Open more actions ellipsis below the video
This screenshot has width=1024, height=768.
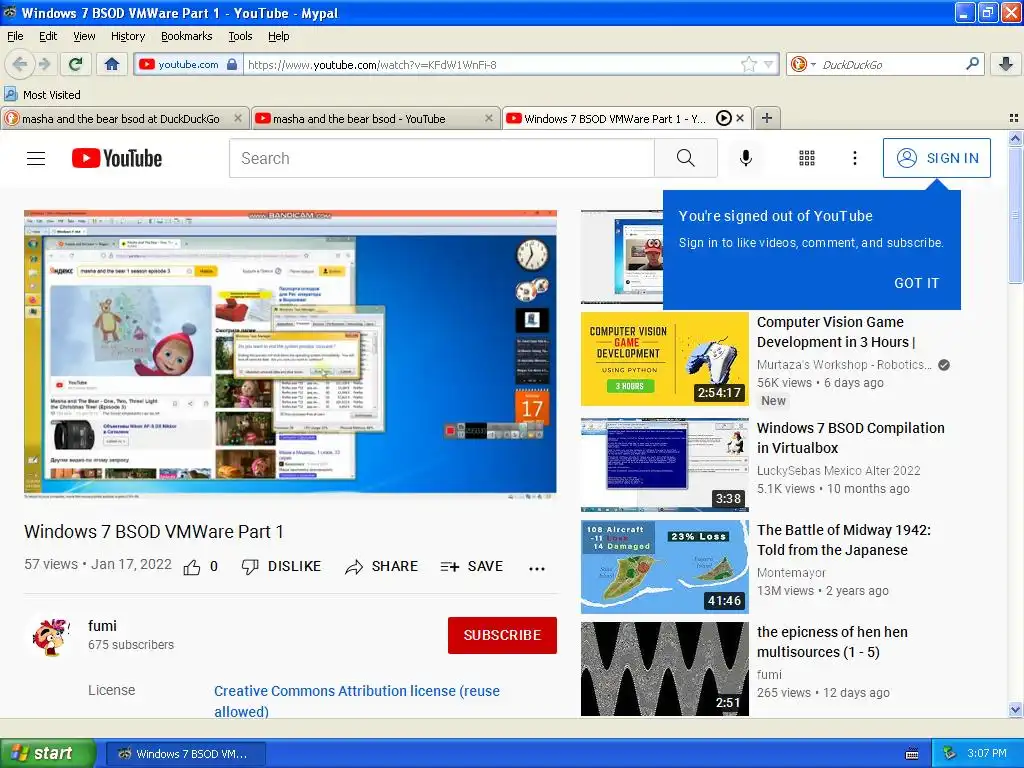[537, 568]
